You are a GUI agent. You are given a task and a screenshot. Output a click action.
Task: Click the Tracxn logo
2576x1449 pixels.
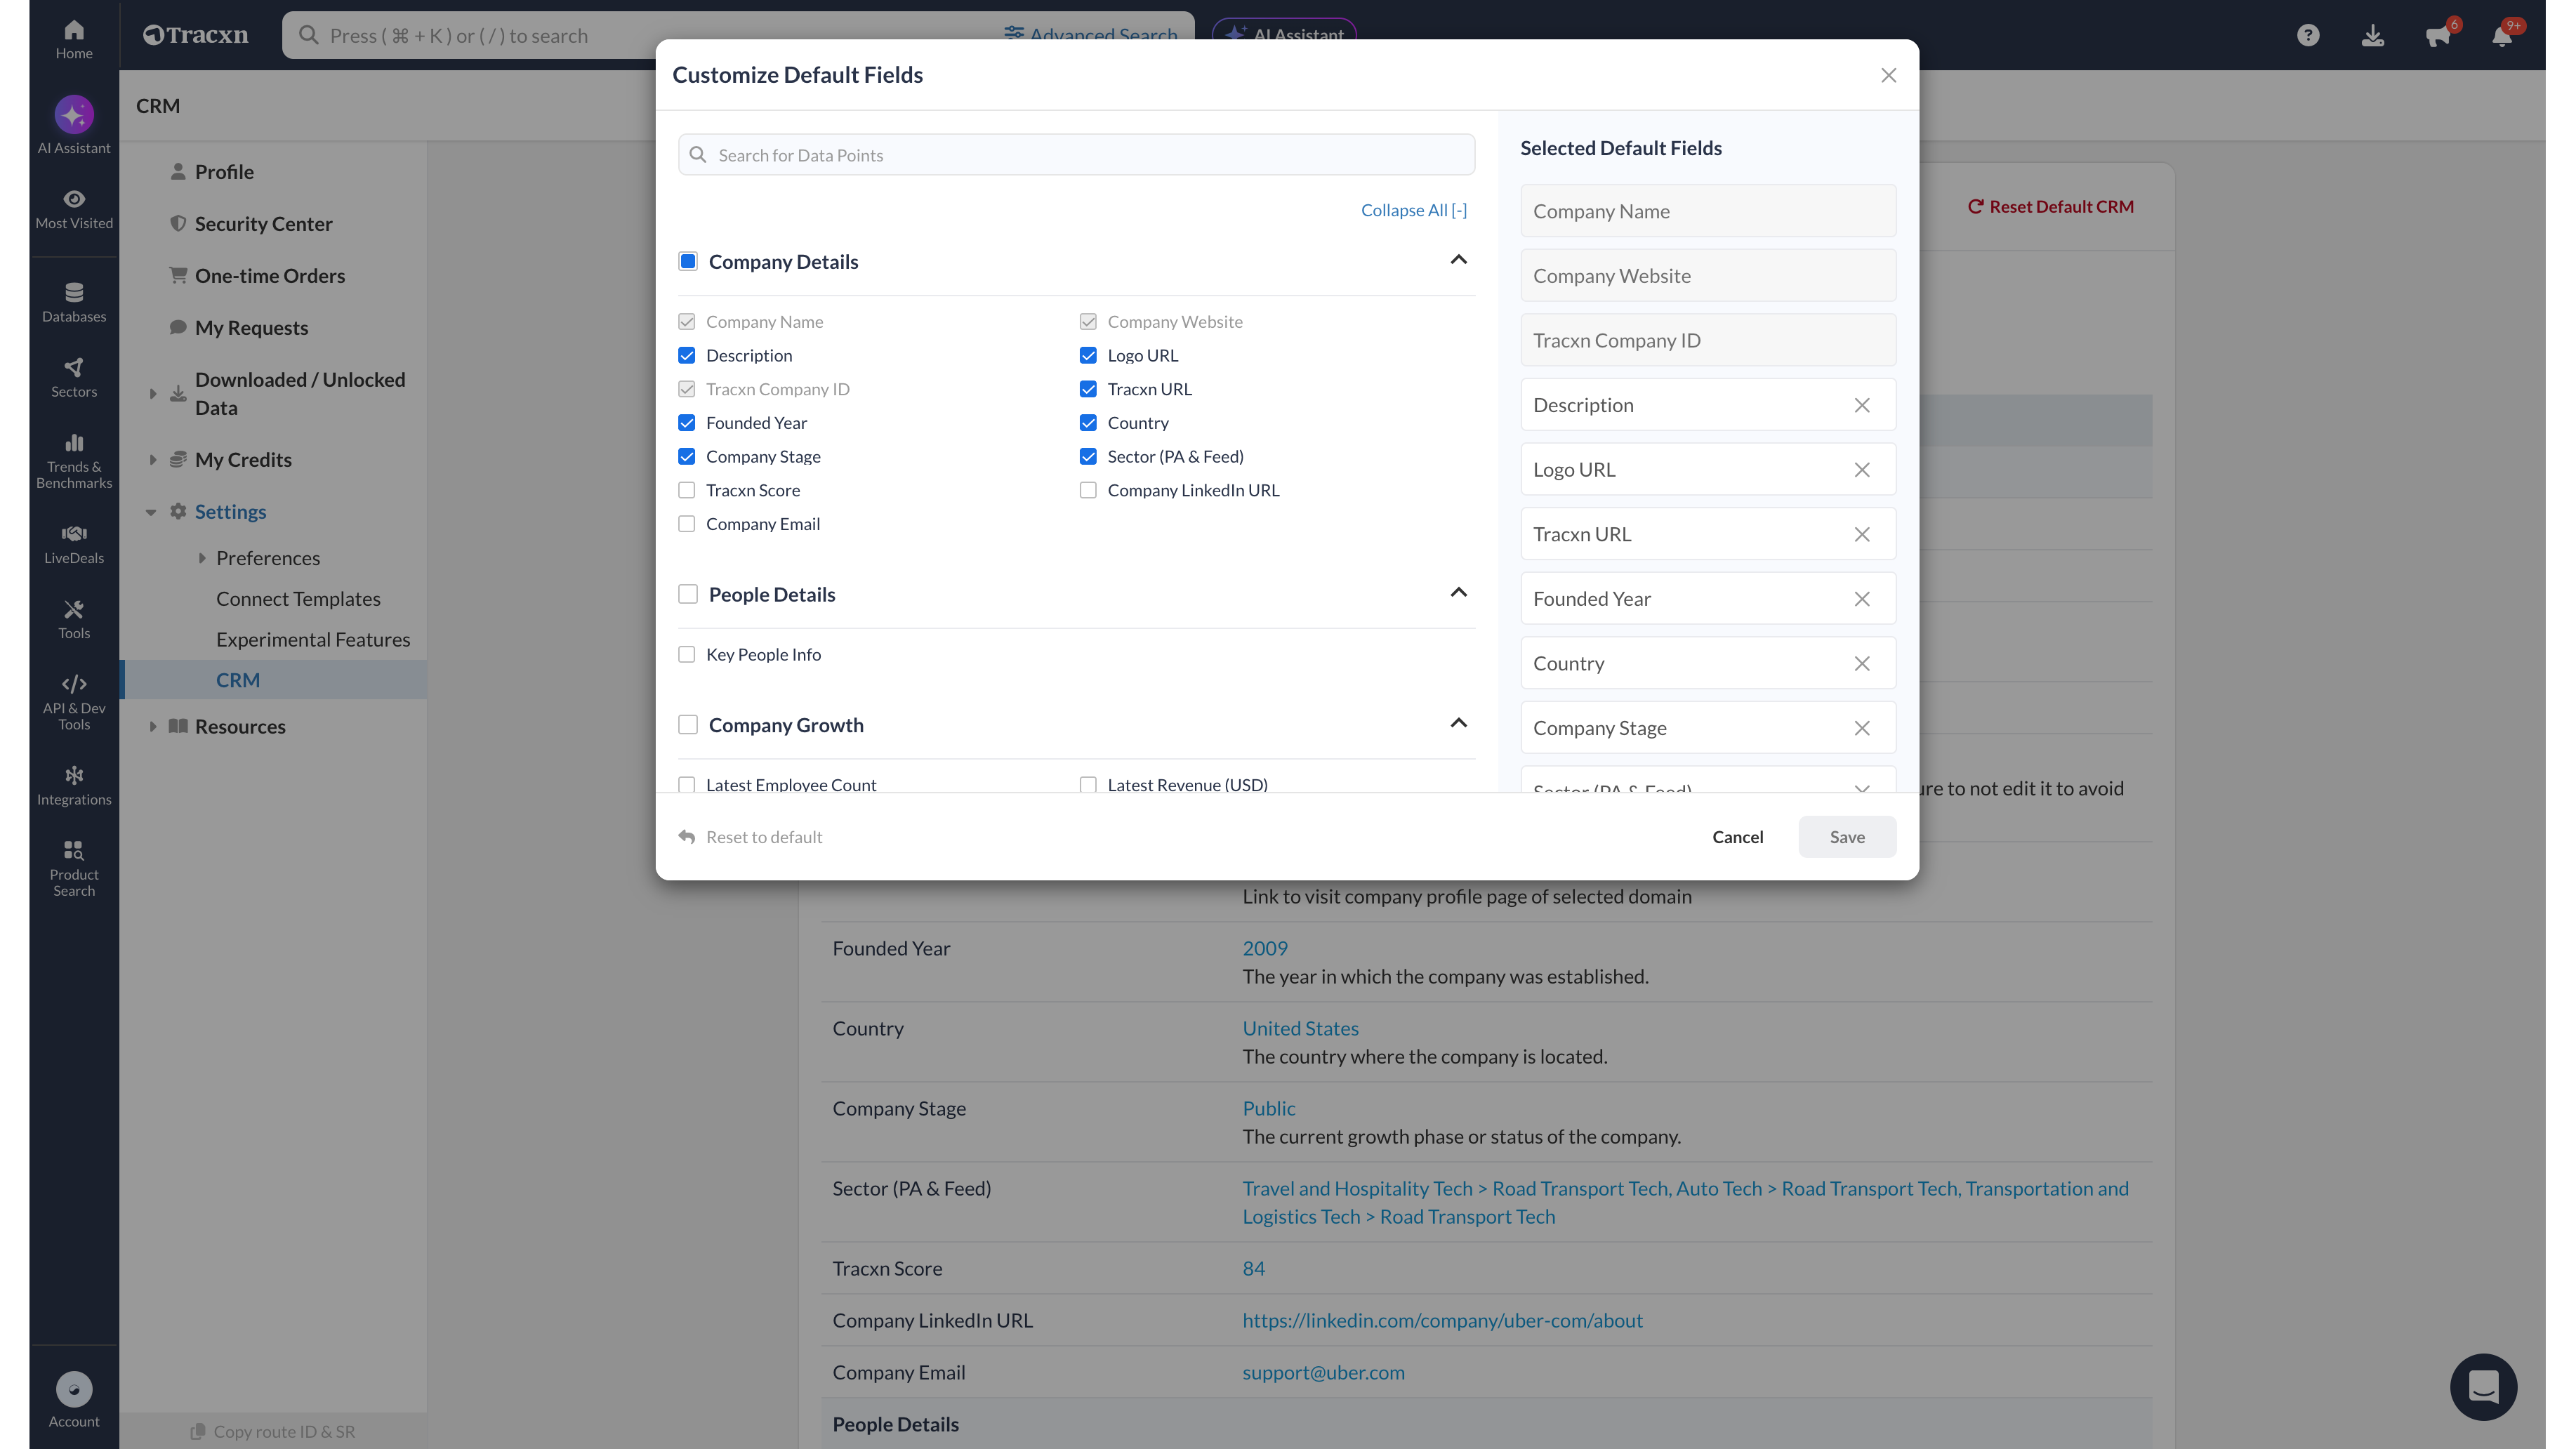(x=196, y=35)
